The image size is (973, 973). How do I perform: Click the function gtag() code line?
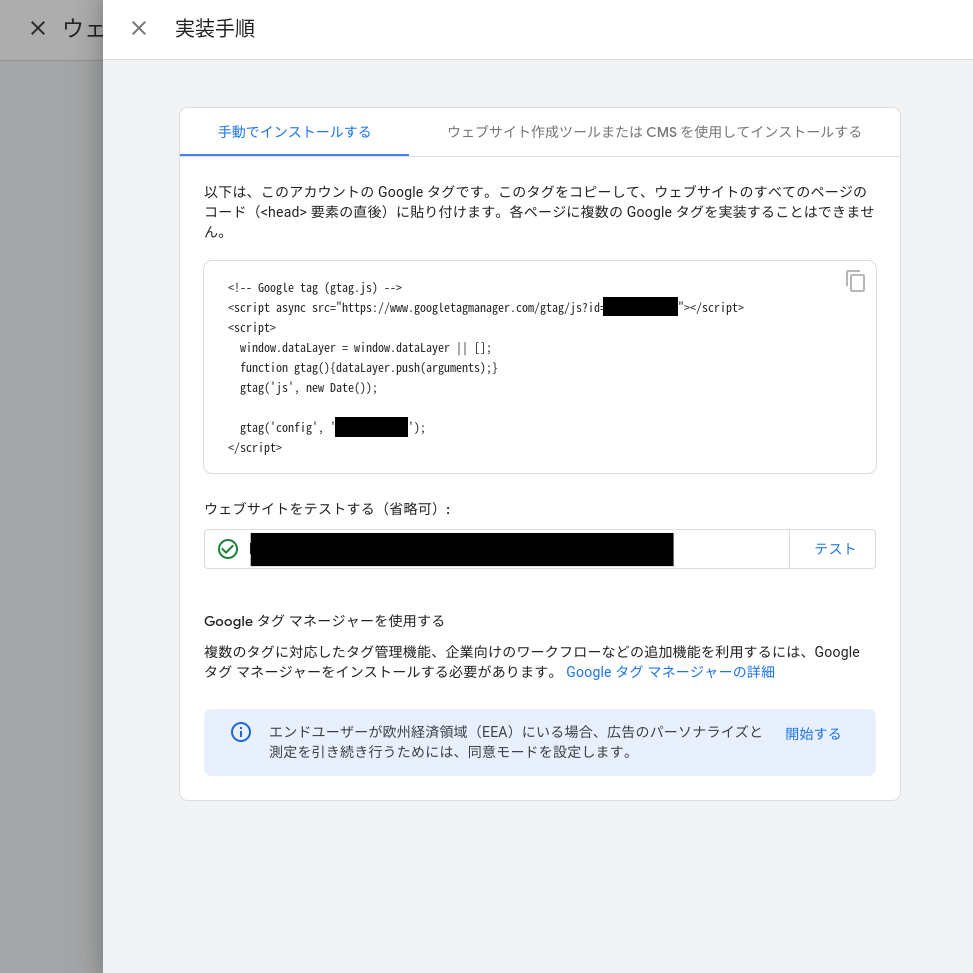pyautogui.click(x=368, y=368)
